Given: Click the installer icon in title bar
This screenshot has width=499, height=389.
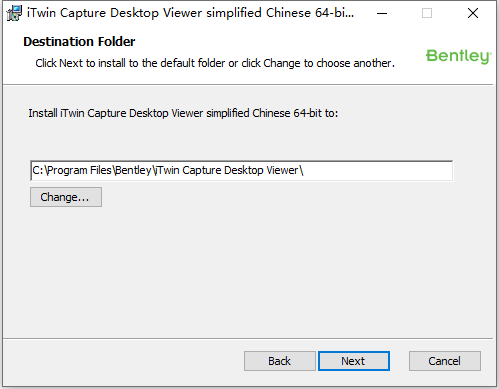Looking at the screenshot, I should [x=14, y=13].
